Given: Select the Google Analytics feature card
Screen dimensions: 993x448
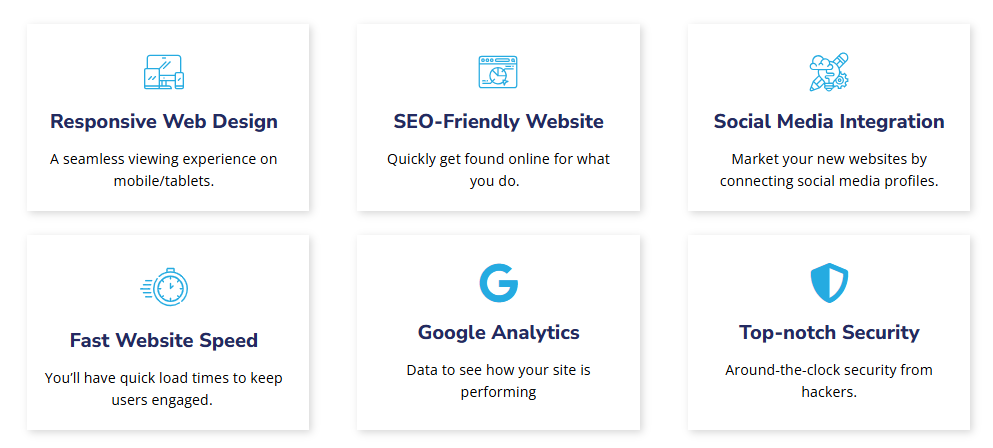Looking at the screenshot, I should 498,333.
